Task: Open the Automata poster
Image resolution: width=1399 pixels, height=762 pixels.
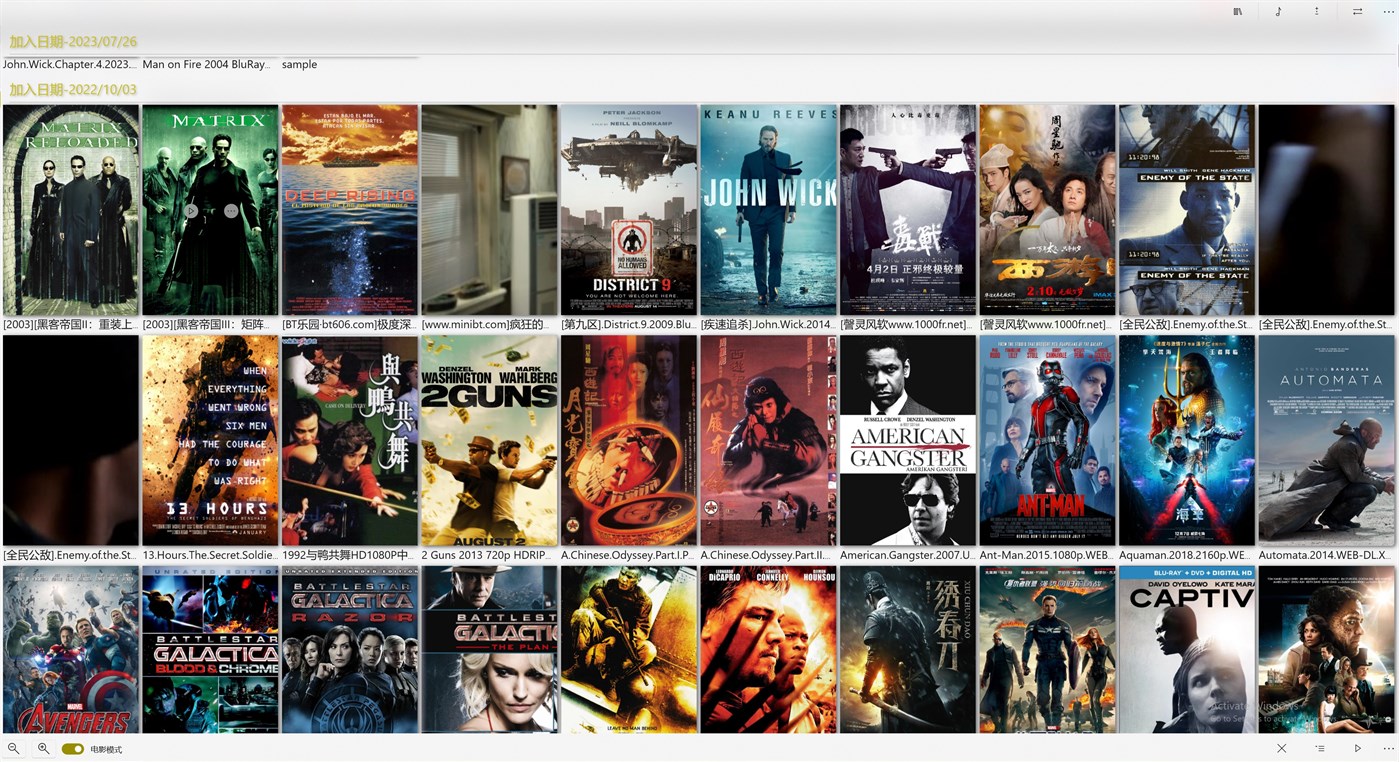Action: pyautogui.click(x=1326, y=440)
